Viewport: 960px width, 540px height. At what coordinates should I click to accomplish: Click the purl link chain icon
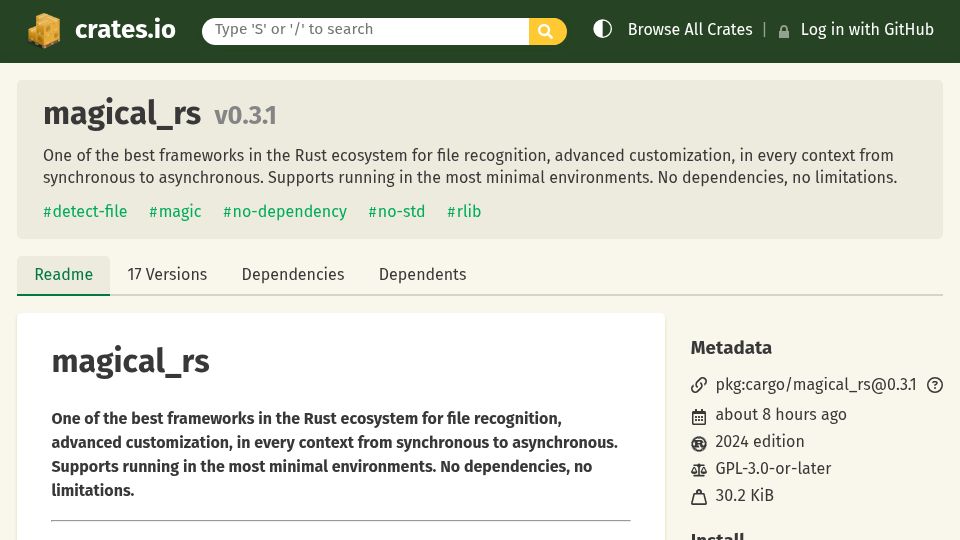[699, 385]
